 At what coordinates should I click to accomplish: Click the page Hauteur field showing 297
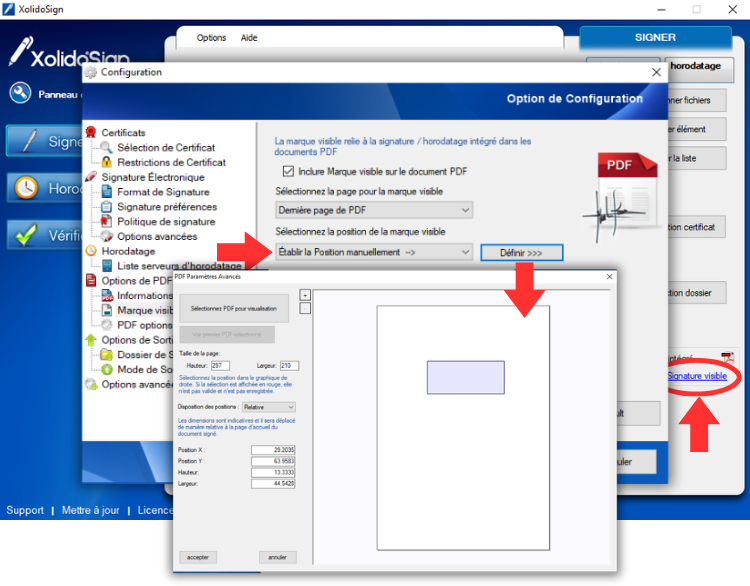tap(221, 365)
